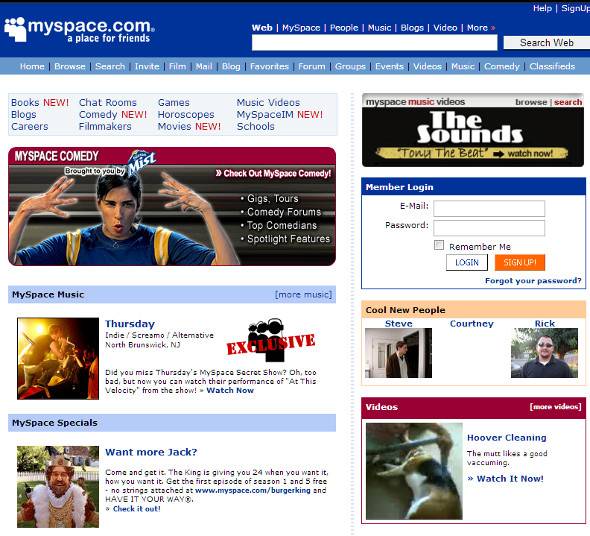This screenshot has height=536, width=590.
Task: Open Courtney's profile name link
Action: tap(471, 323)
